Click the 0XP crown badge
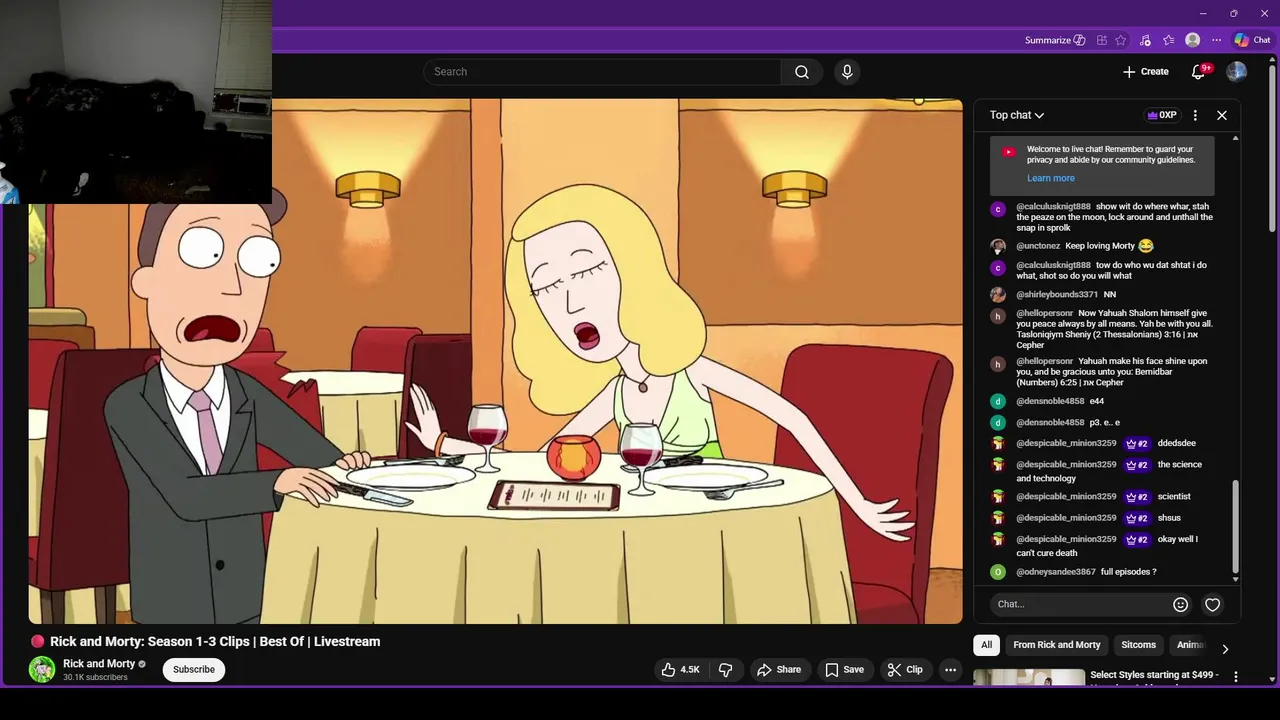This screenshot has height=720, width=1280. click(1162, 115)
